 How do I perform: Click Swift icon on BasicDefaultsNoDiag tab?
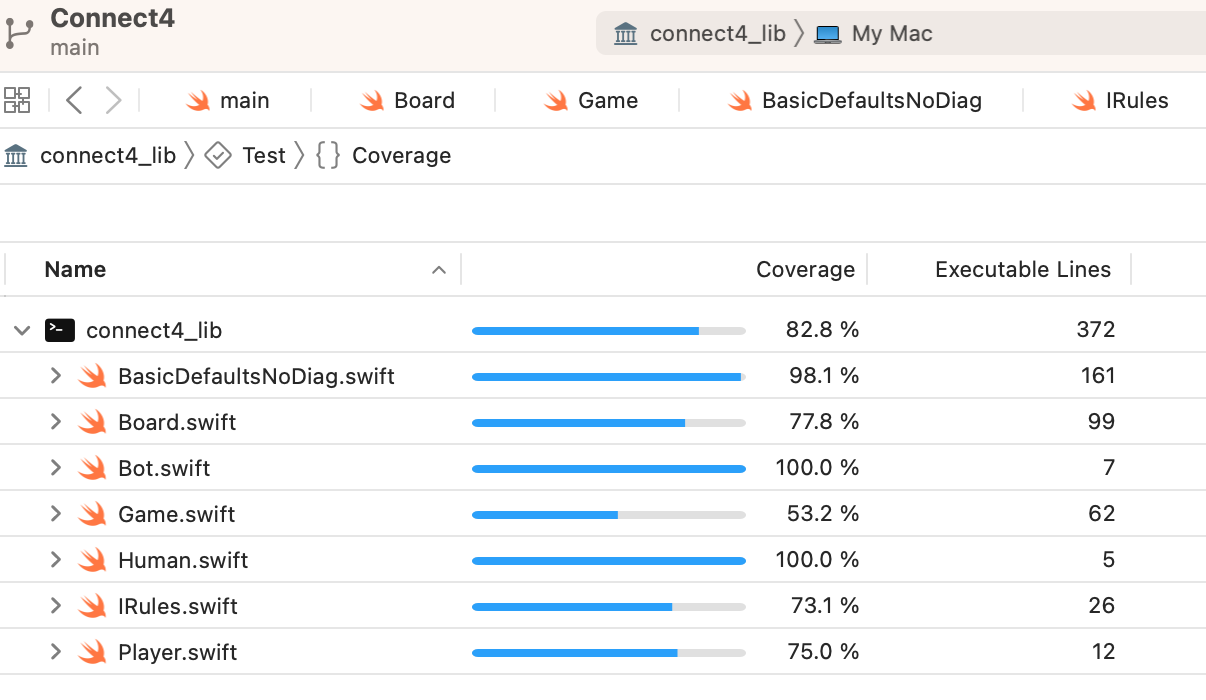740,100
